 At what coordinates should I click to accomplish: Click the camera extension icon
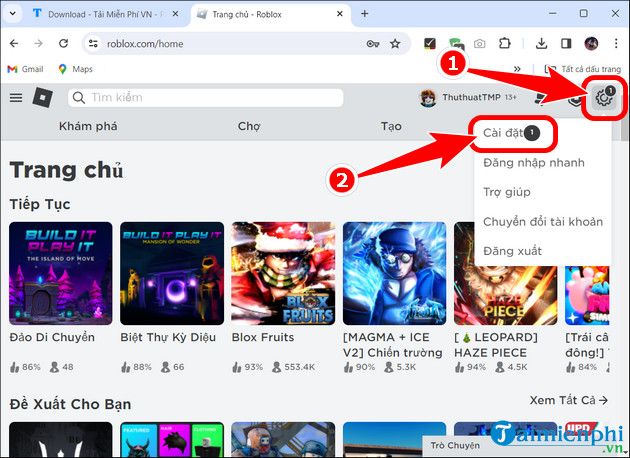[479, 43]
